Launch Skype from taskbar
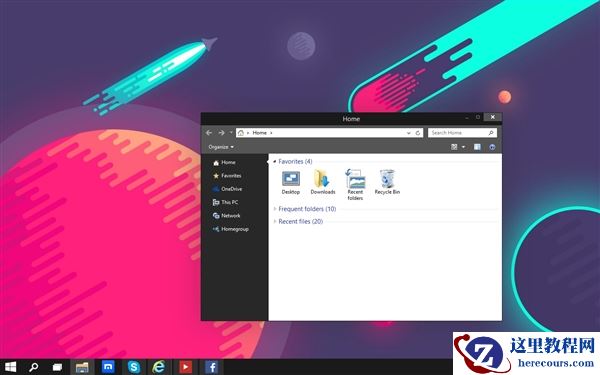 pyautogui.click(x=134, y=367)
